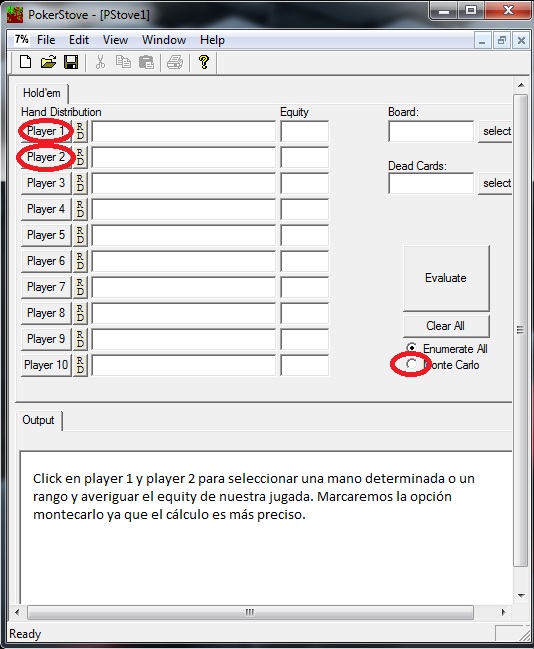This screenshot has height=649, width=534.
Task: Save with the floppy disk icon
Action: pos(71,62)
